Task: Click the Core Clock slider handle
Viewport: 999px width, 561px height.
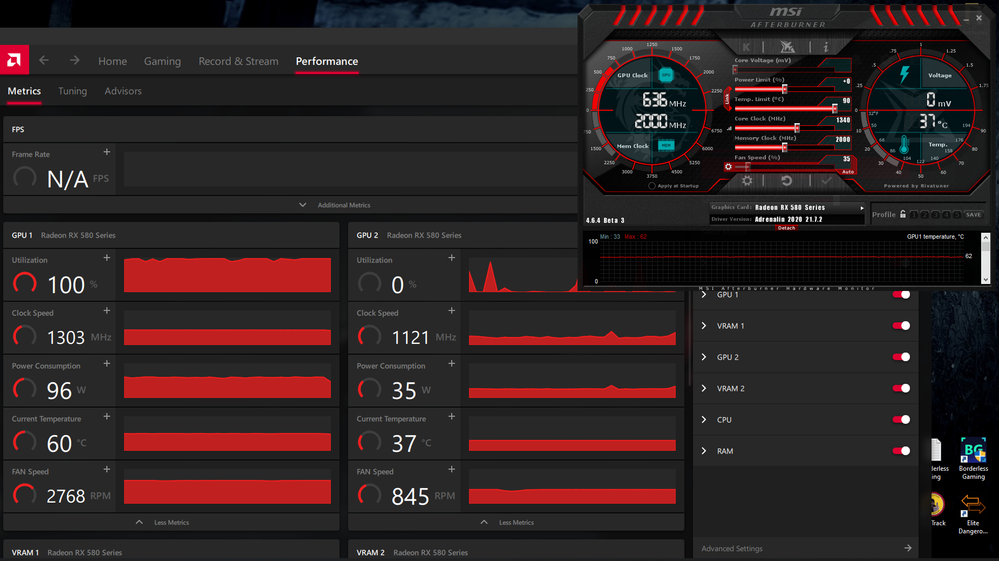Action: coord(796,128)
